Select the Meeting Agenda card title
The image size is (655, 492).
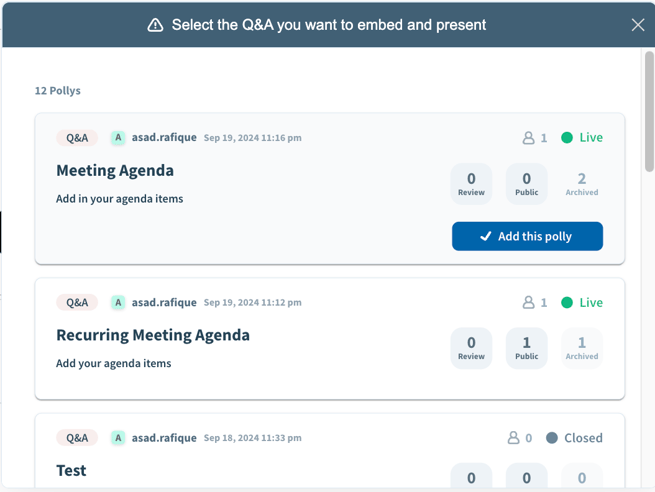pos(115,170)
